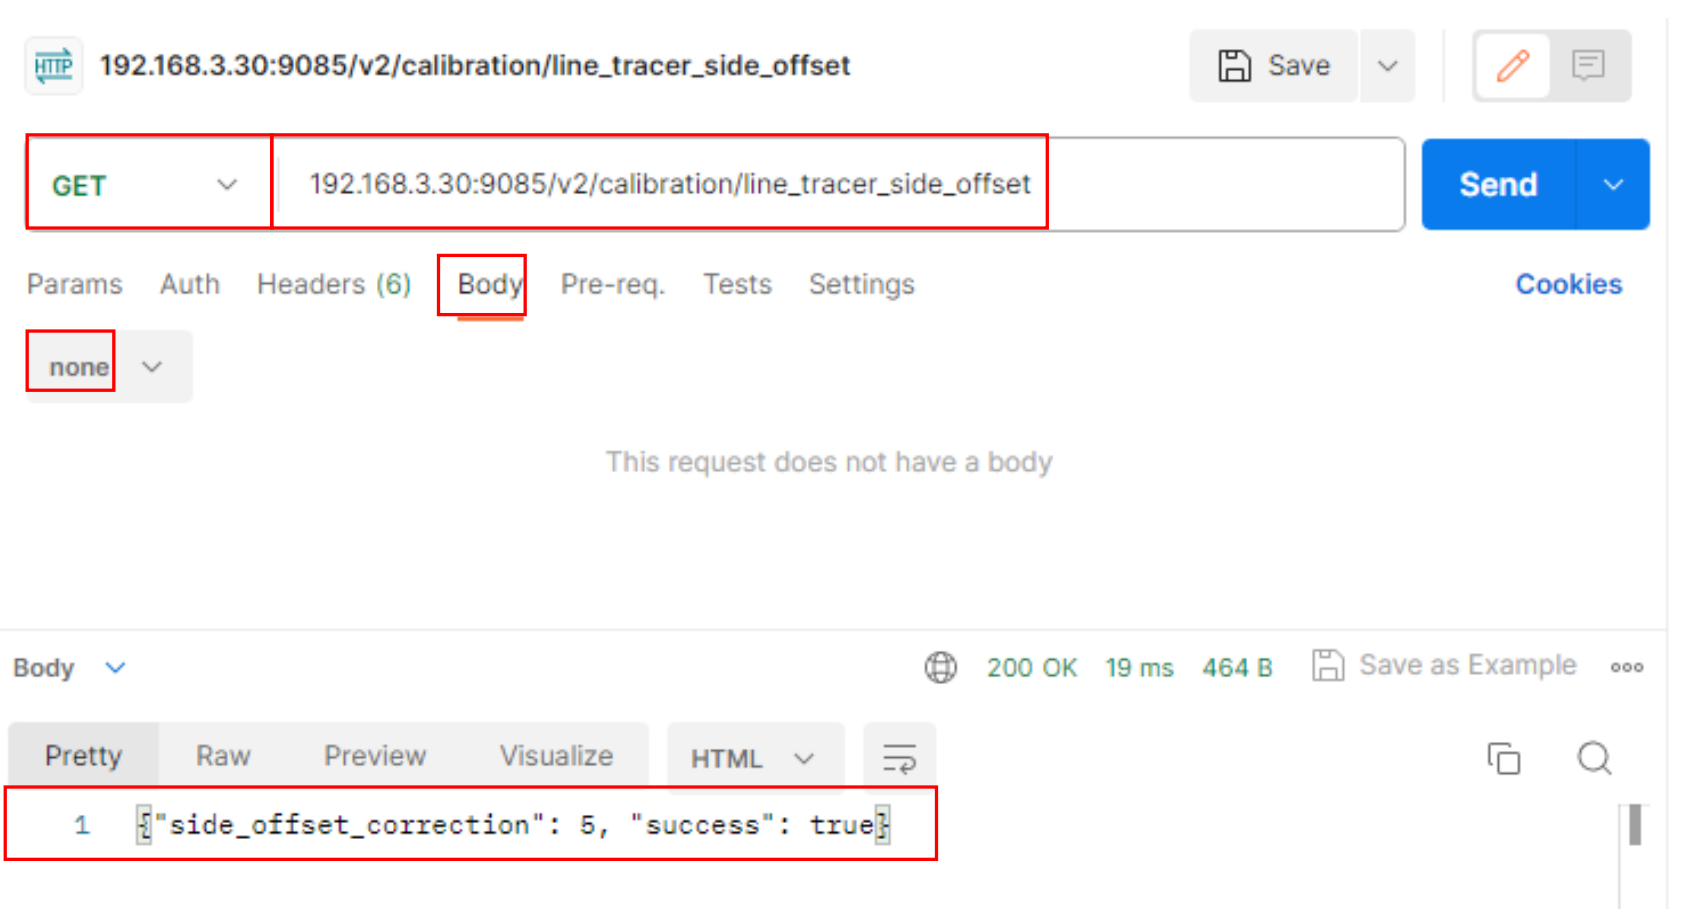Click the response pane vertical scrollbar
Screen dimensions: 1688x917
coord(1634,825)
